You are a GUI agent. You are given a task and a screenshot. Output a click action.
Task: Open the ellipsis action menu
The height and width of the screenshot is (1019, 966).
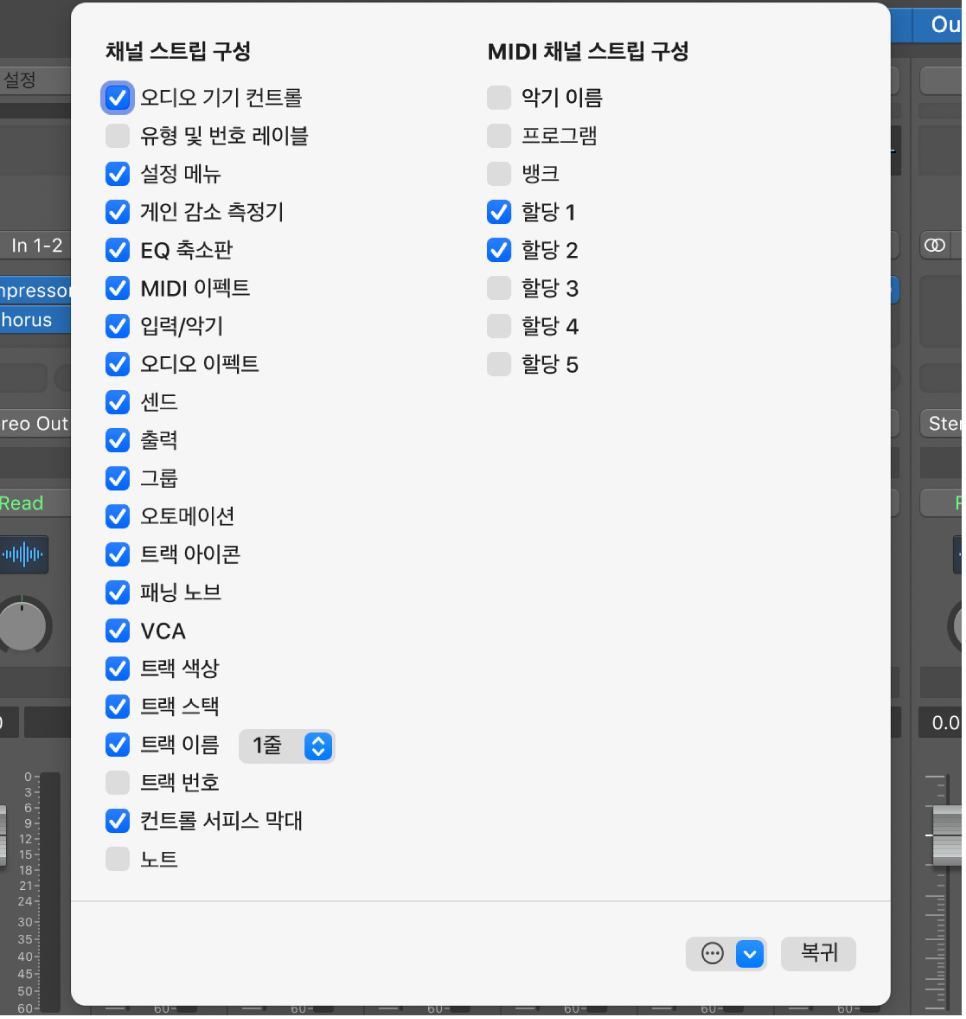pos(712,953)
